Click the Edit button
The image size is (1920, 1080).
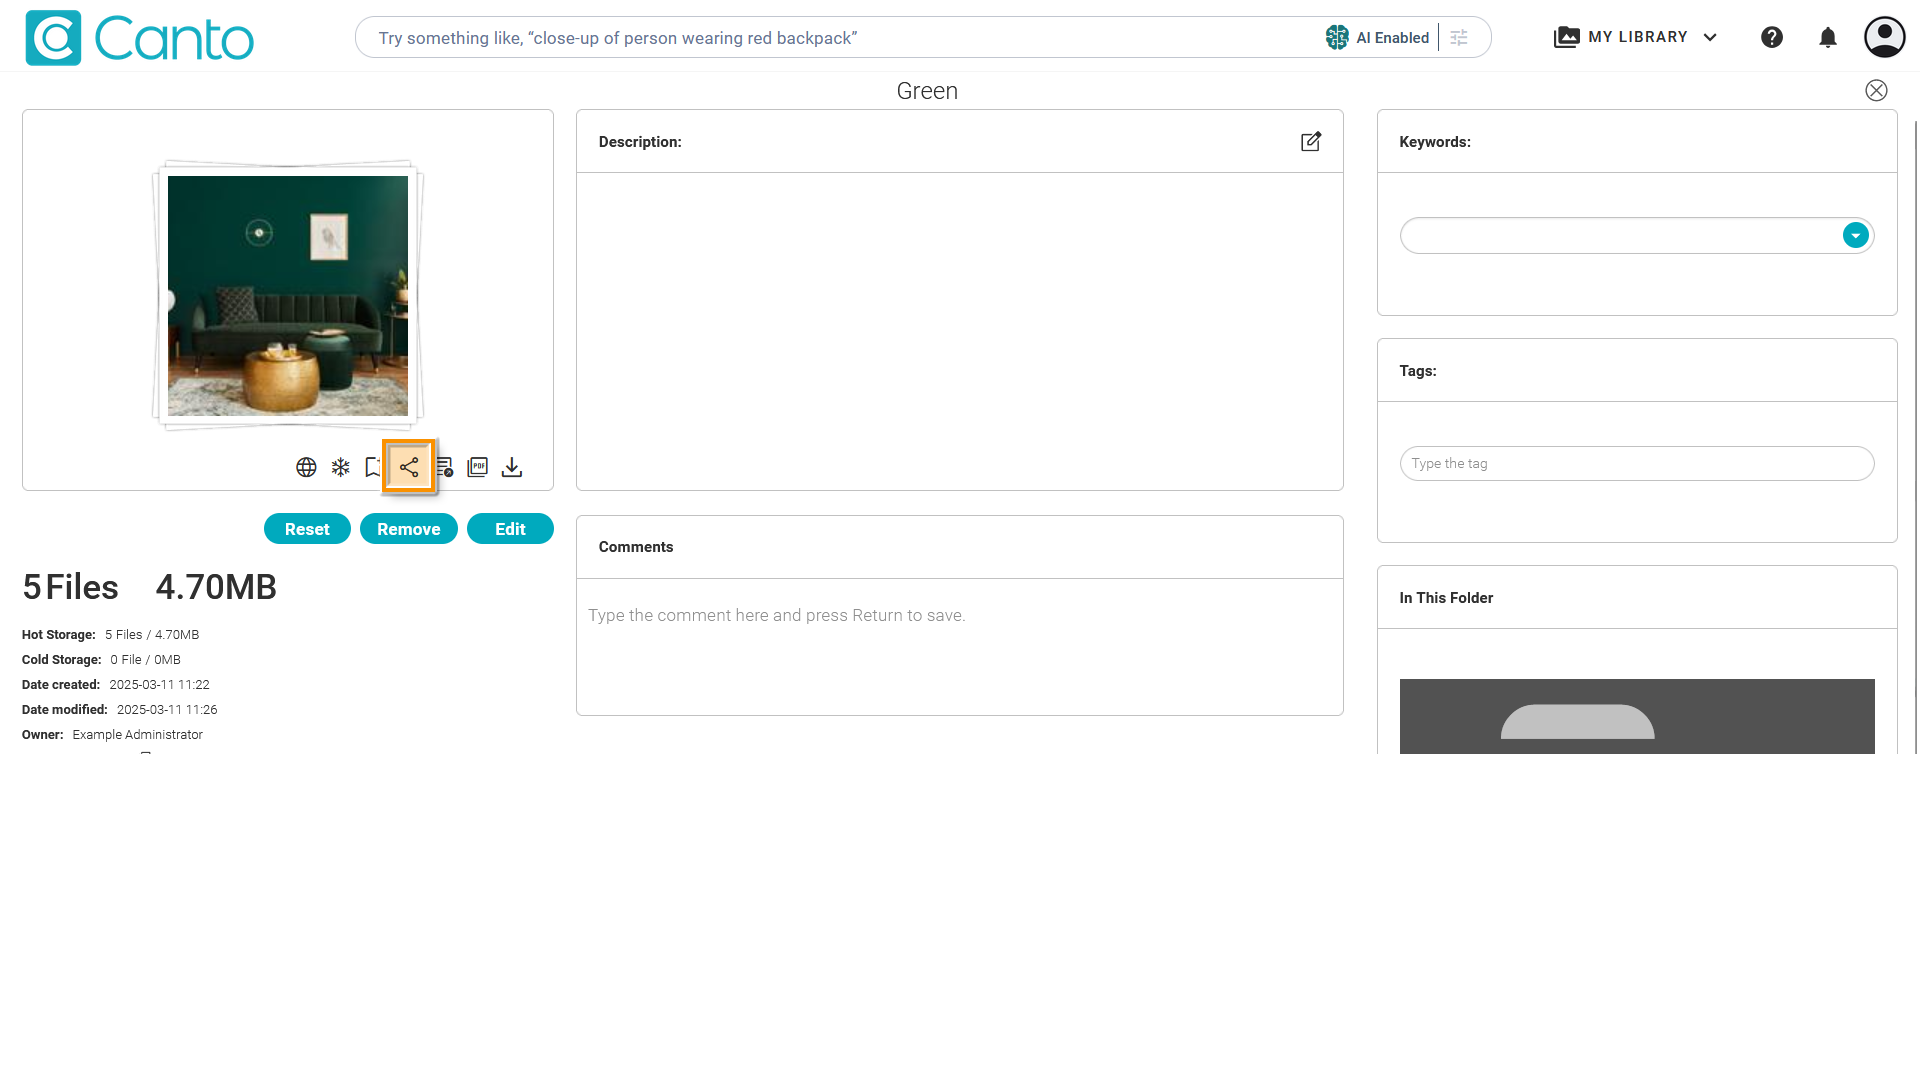tap(510, 529)
